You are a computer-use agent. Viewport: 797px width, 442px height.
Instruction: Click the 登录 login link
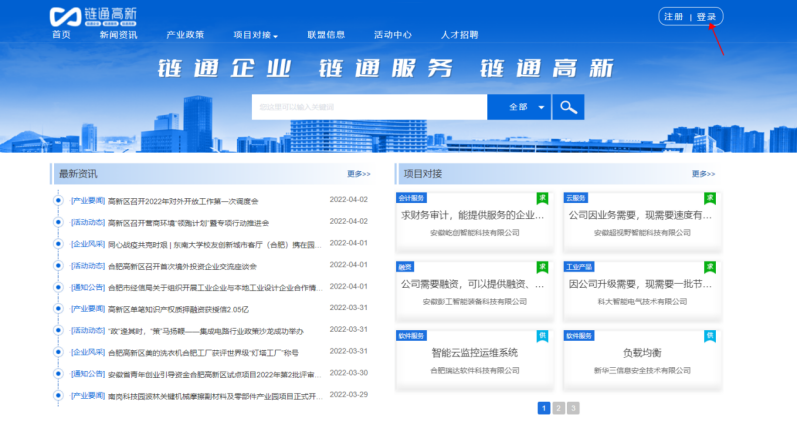706,17
